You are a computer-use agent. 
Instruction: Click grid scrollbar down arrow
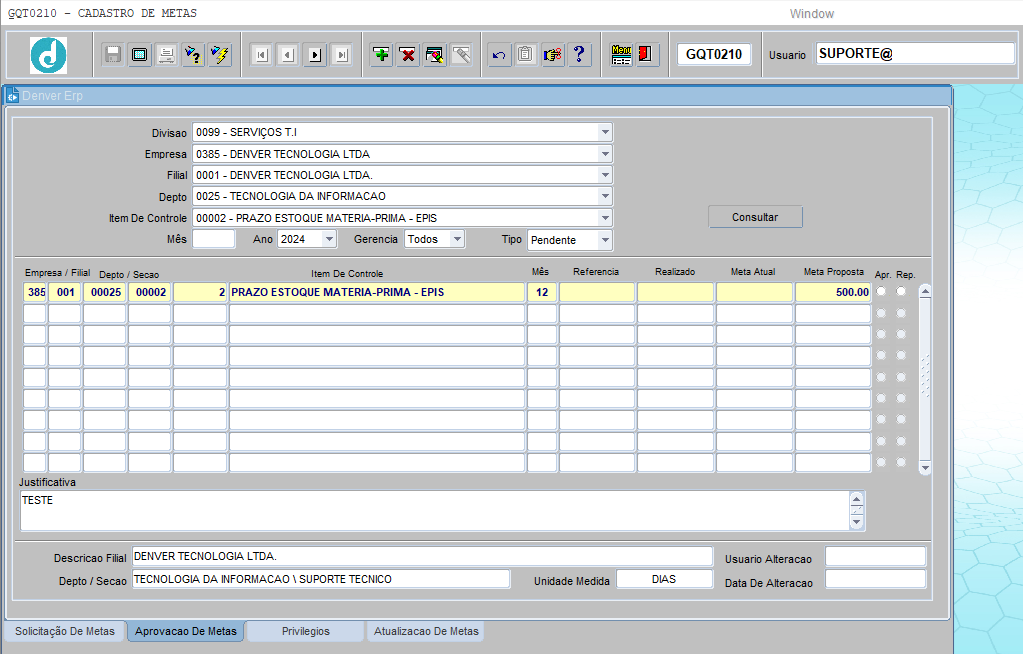coord(924,468)
